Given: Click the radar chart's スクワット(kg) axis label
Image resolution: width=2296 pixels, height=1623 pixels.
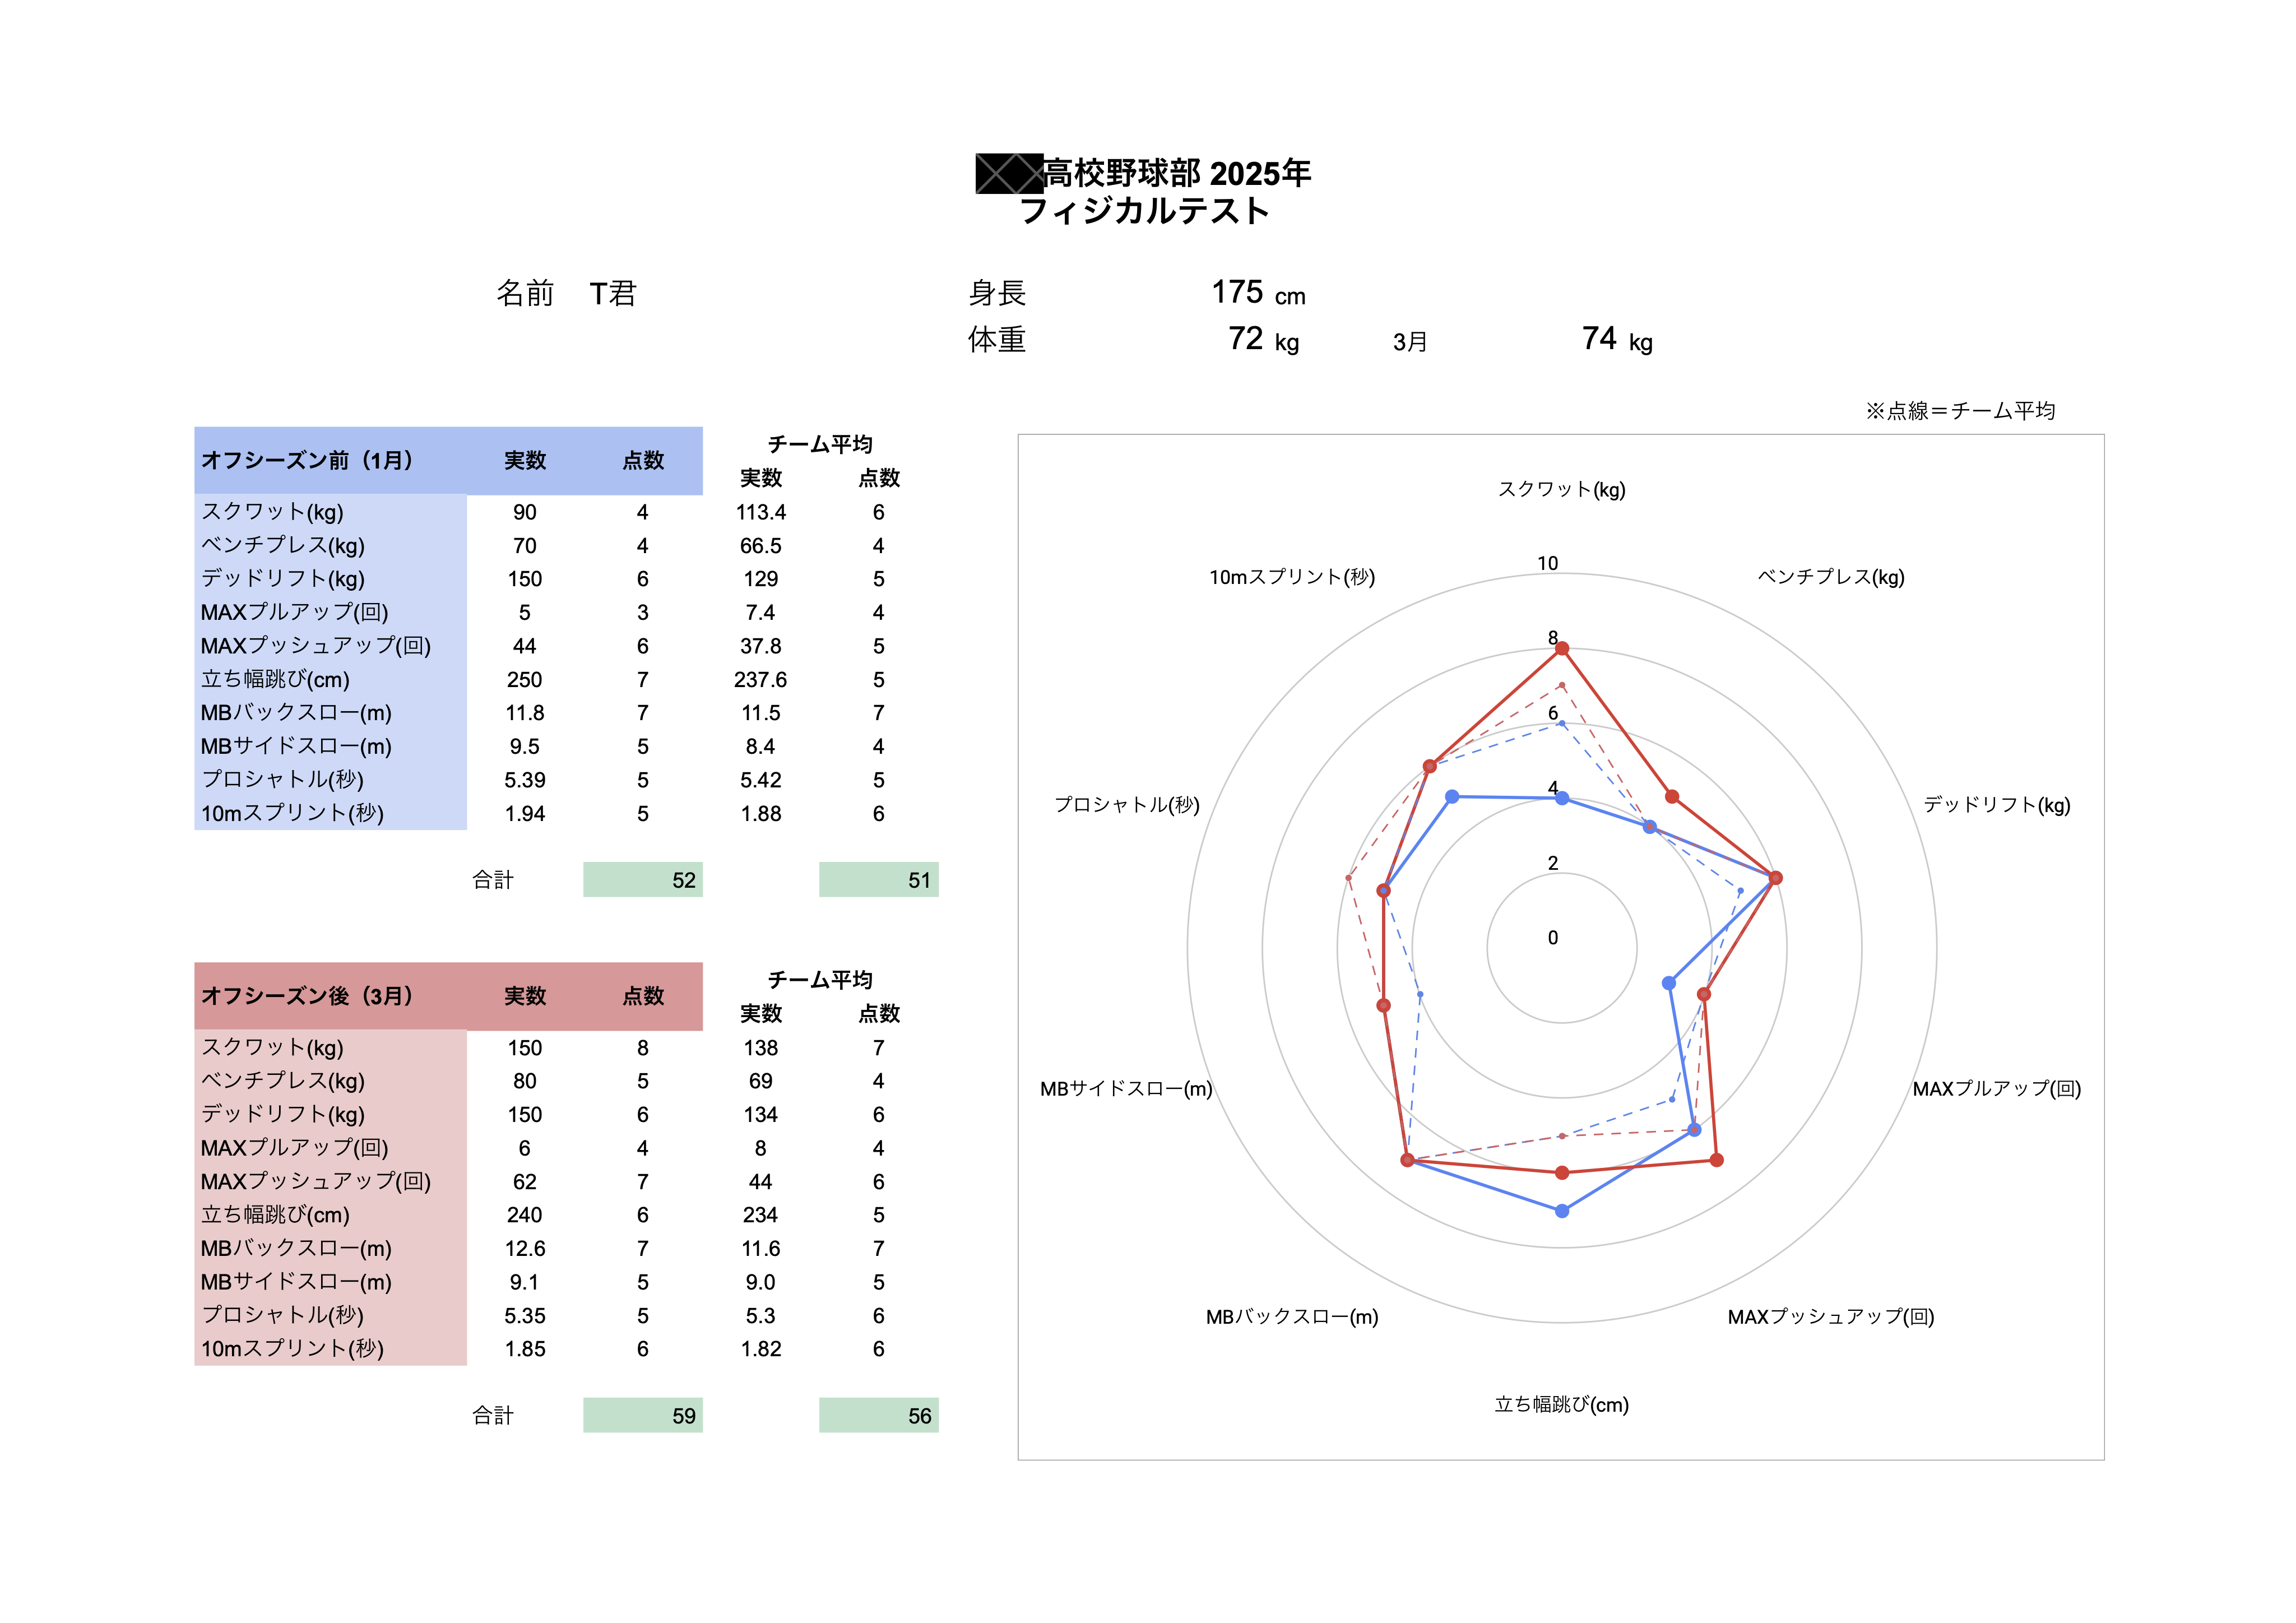Looking at the screenshot, I should 1561,489.
